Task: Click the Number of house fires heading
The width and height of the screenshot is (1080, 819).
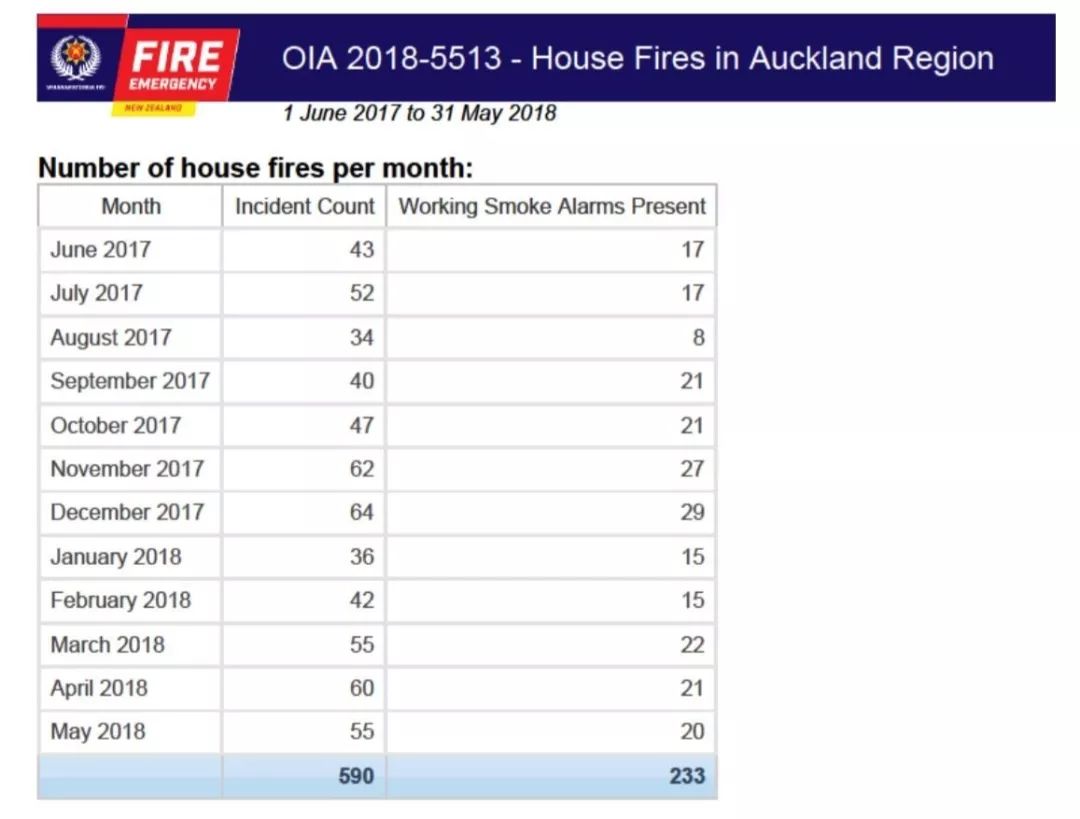Action: [x=255, y=168]
